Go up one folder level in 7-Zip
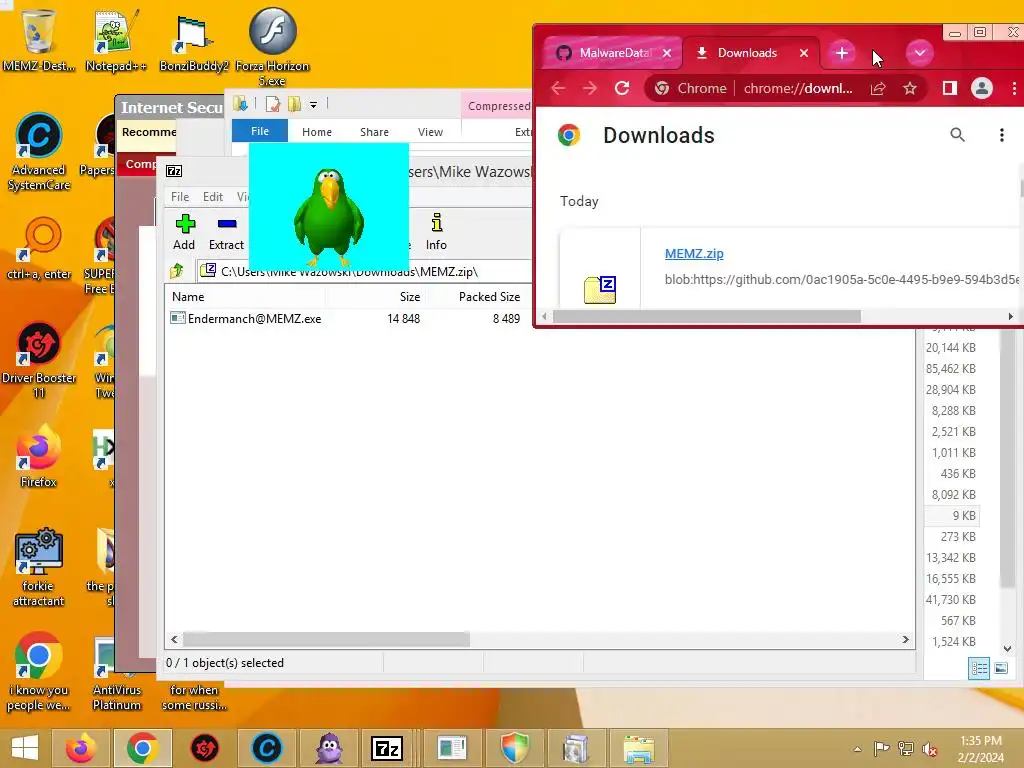 [x=176, y=270]
